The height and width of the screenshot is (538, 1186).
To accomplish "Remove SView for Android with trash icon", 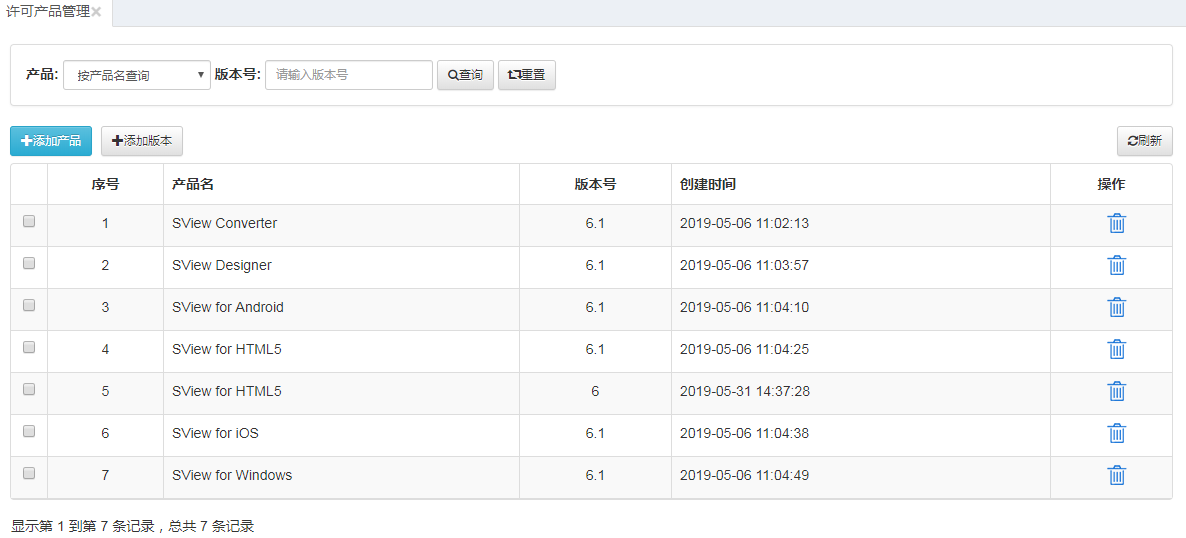I will click(x=1116, y=307).
